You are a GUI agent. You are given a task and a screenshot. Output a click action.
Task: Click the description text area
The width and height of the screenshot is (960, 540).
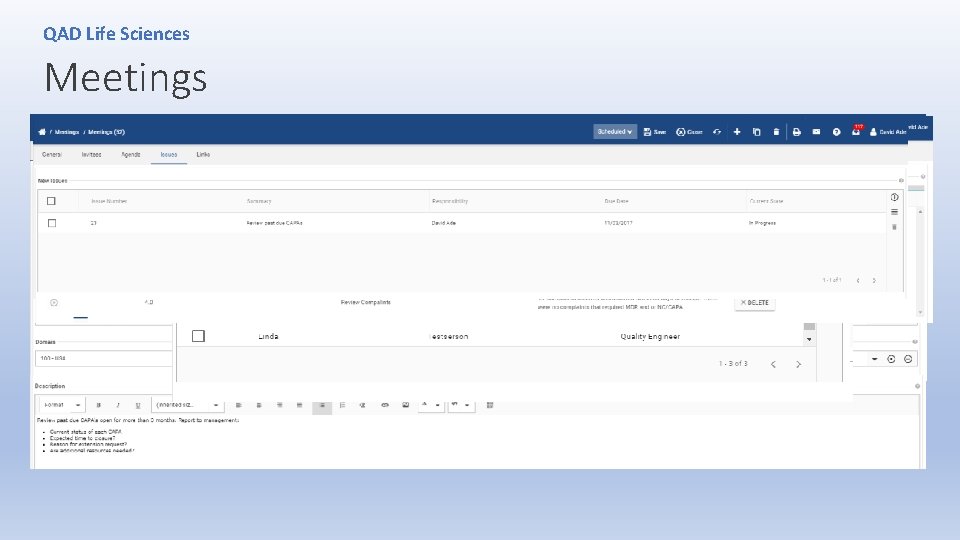point(477,442)
